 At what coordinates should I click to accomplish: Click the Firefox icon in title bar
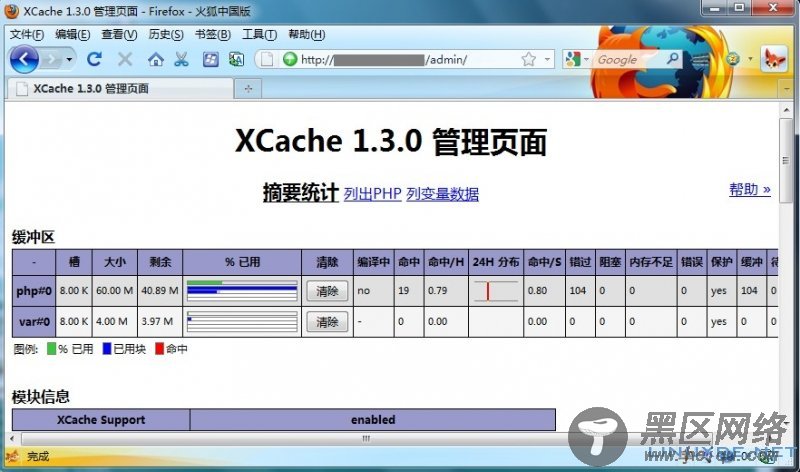[x=11, y=11]
